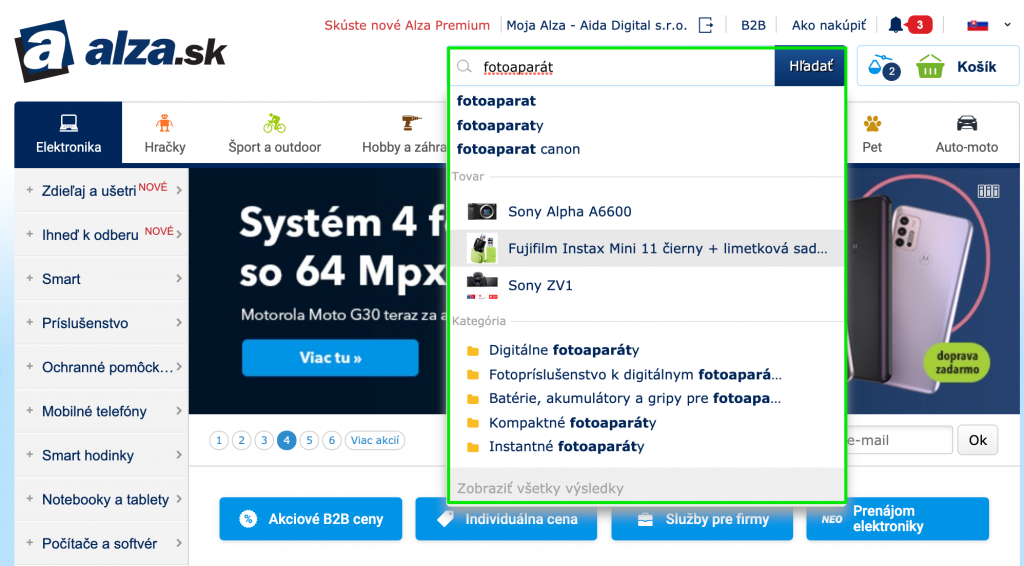Viewport: 1024px width, 566px height.
Task: Go to banner slide 2
Action: (x=242, y=441)
